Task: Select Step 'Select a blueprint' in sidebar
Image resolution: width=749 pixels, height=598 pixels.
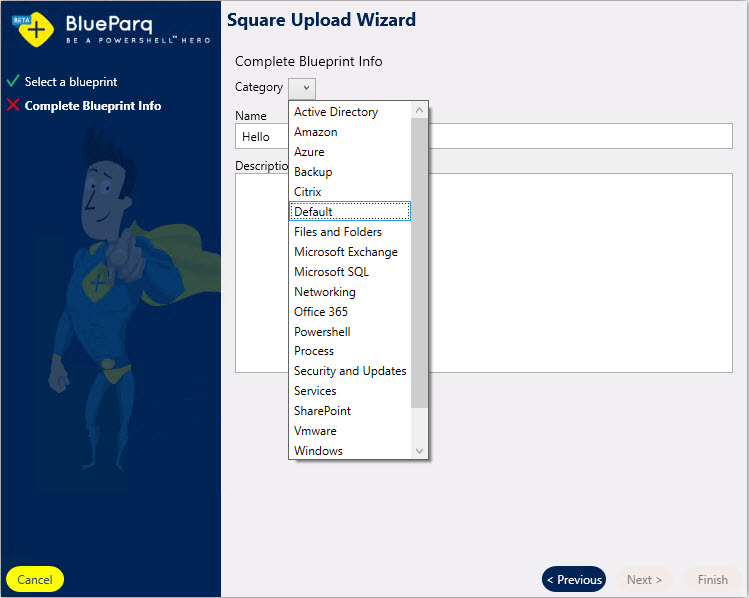Action: tap(71, 82)
